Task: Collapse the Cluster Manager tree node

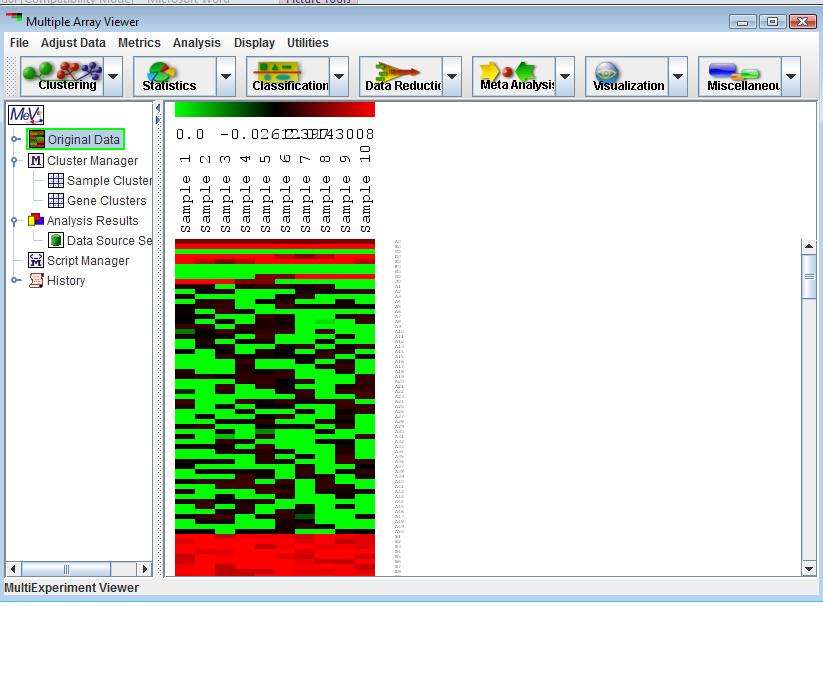Action: [x=16, y=161]
